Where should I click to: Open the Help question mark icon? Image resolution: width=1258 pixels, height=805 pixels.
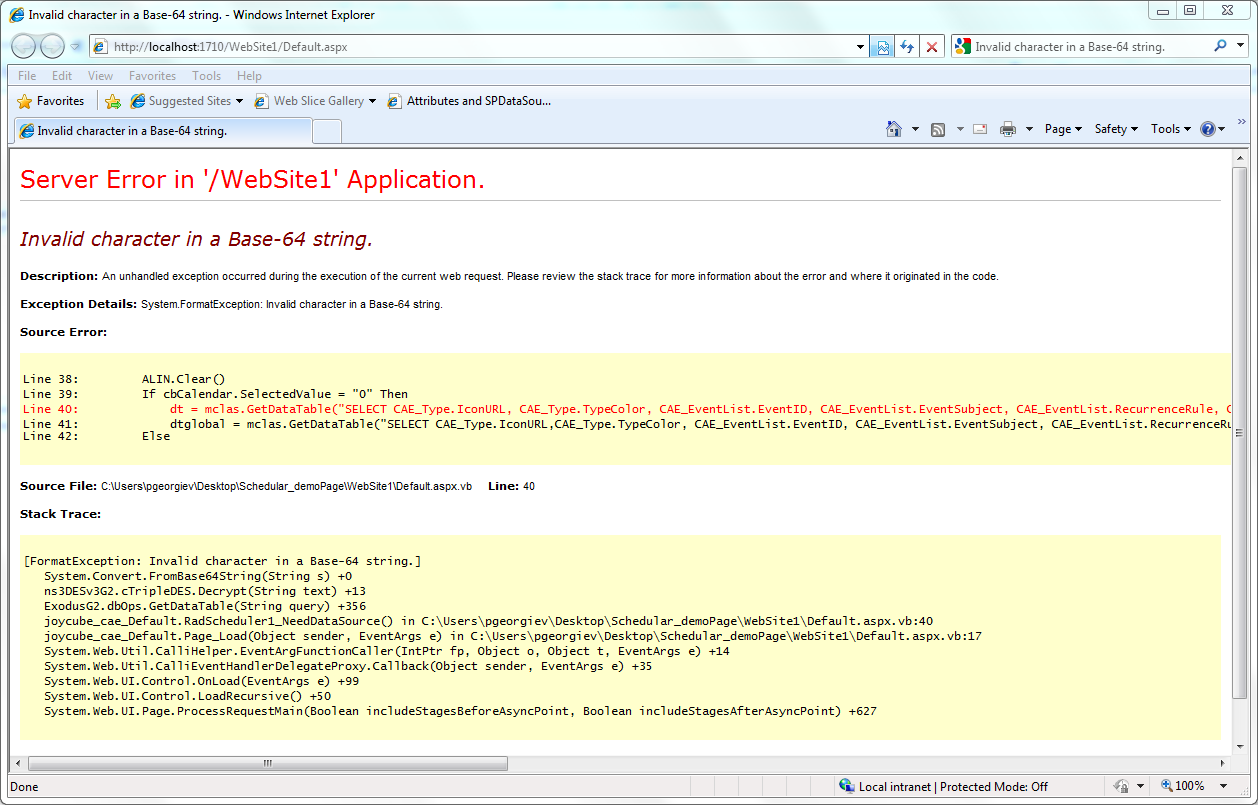coord(1208,129)
